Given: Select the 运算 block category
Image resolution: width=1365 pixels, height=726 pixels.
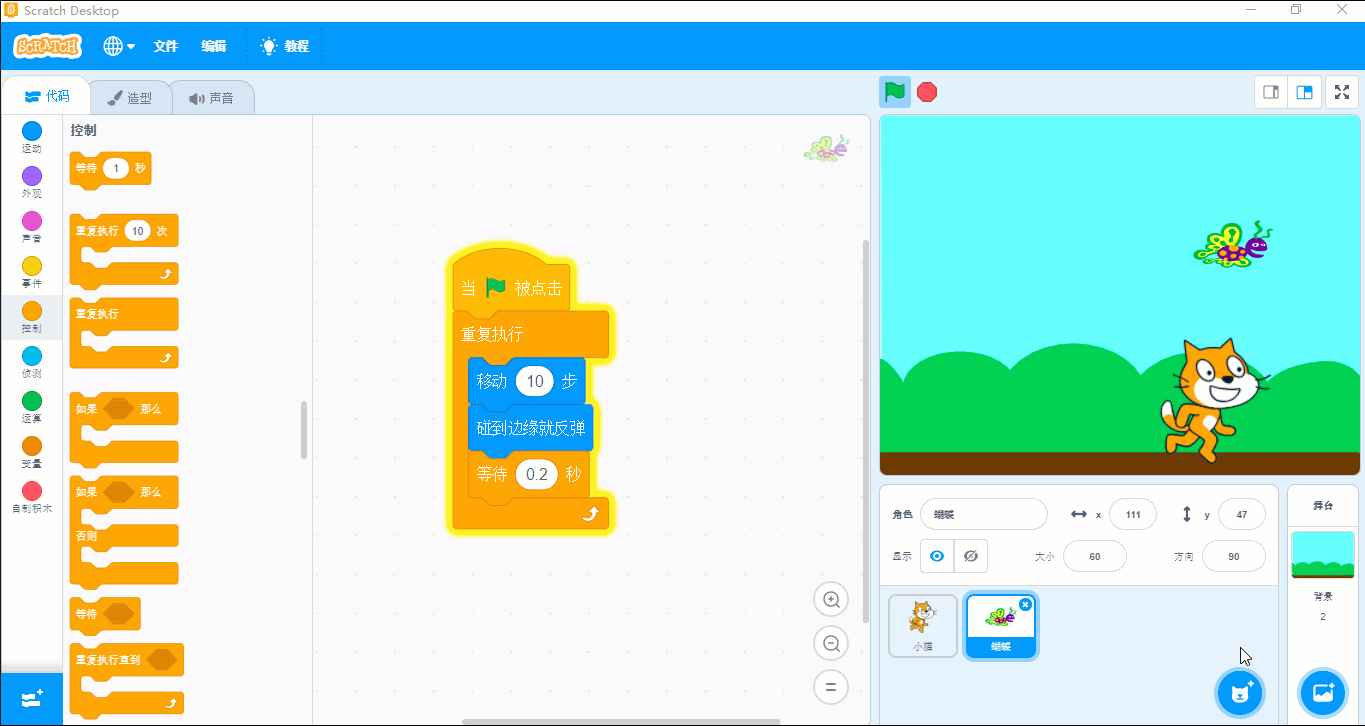Looking at the screenshot, I should pyautogui.click(x=32, y=407).
